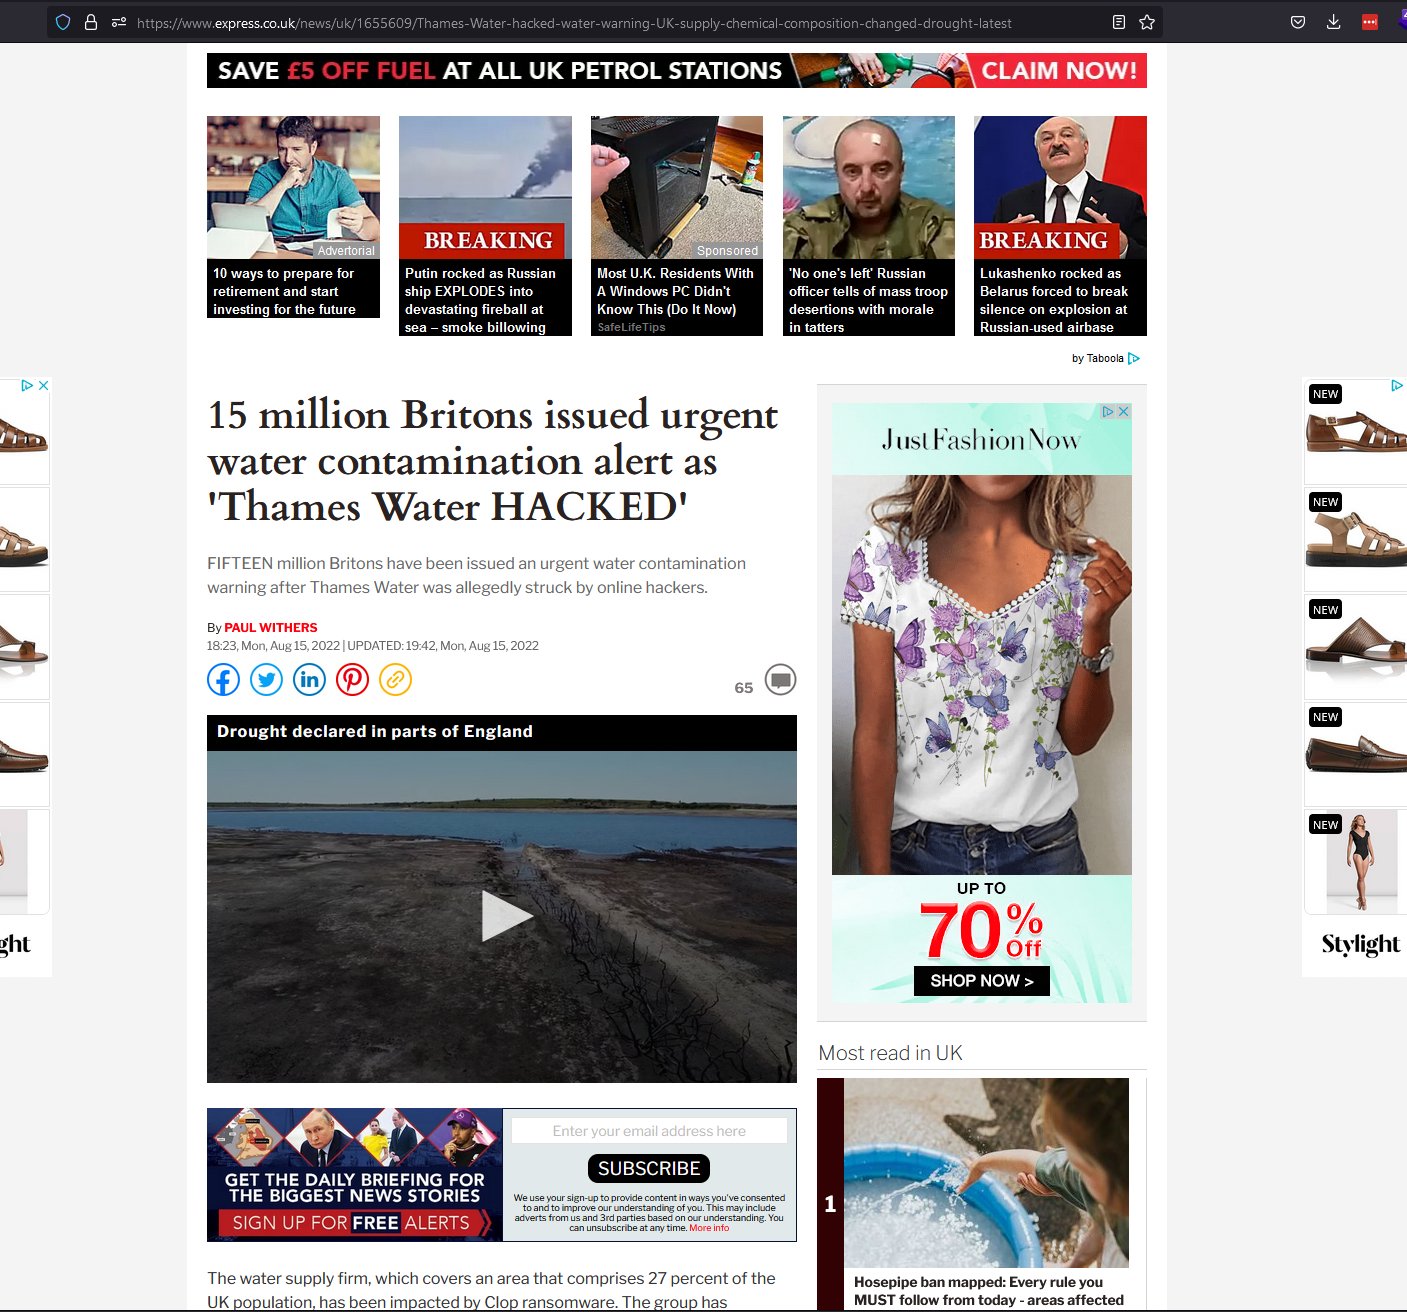Click the address bar URL

tap(574, 22)
